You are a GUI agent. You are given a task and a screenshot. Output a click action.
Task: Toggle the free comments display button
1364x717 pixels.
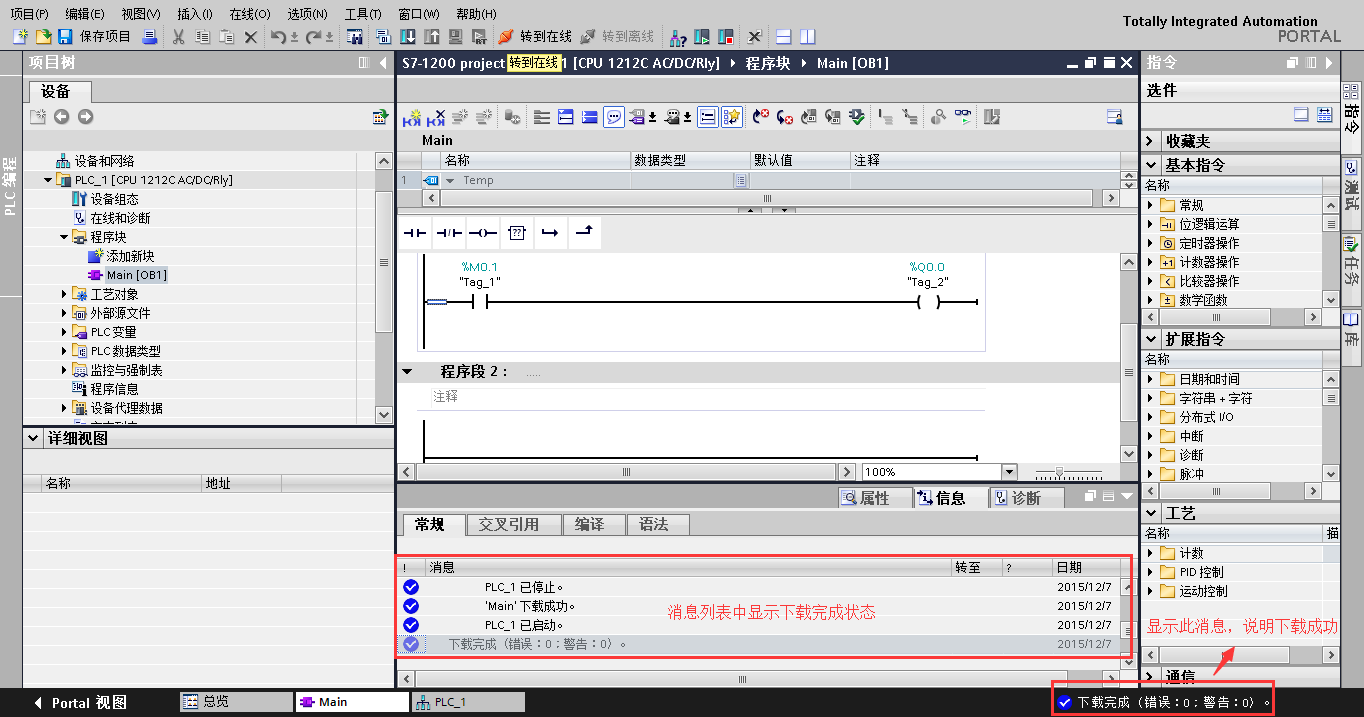pos(615,117)
